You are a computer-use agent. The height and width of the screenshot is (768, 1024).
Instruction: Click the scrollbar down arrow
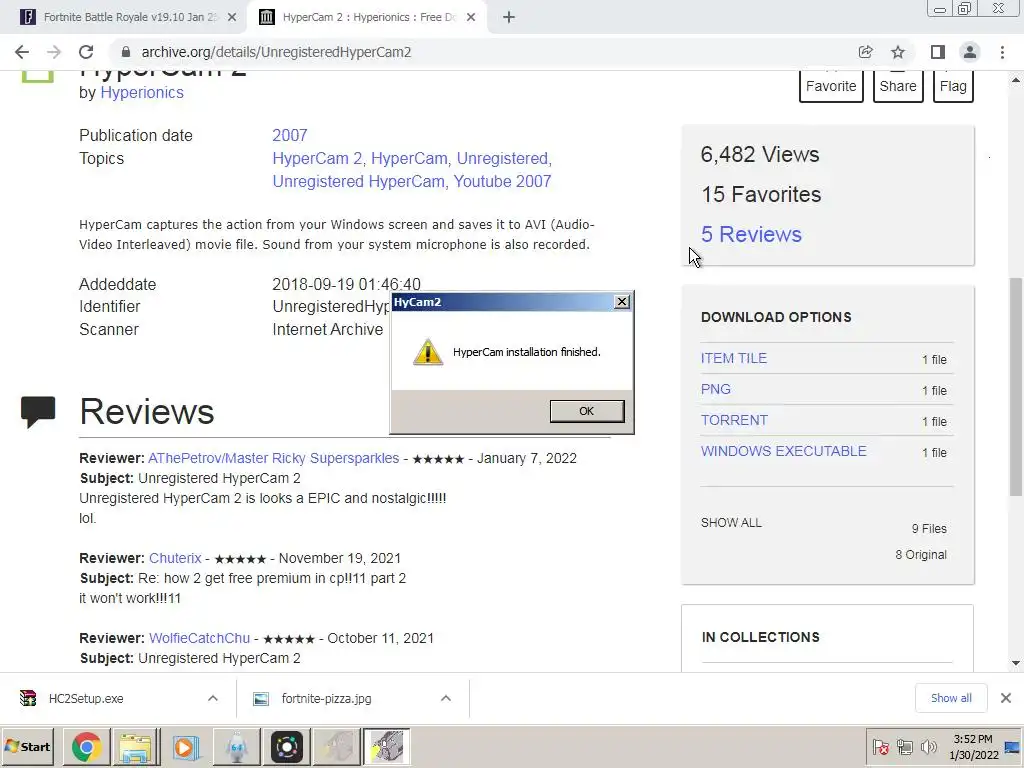pos(1016,664)
